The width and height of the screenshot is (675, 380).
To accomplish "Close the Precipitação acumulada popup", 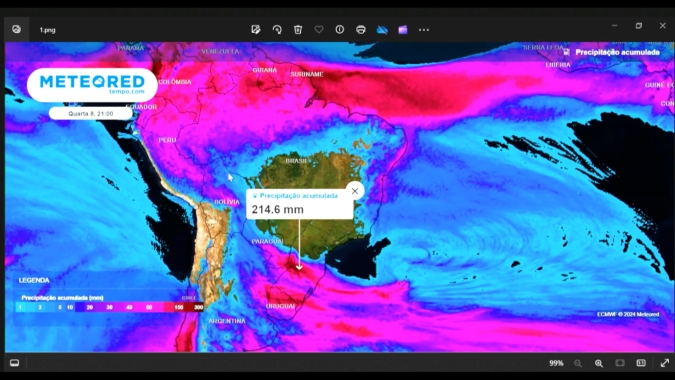I will (x=355, y=191).
